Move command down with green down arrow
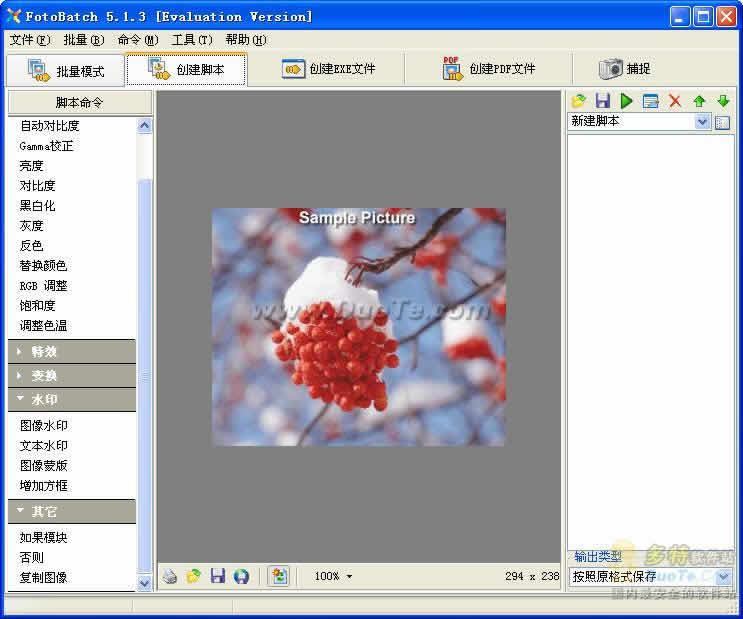The height and width of the screenshot is (619, 743). 723,101
